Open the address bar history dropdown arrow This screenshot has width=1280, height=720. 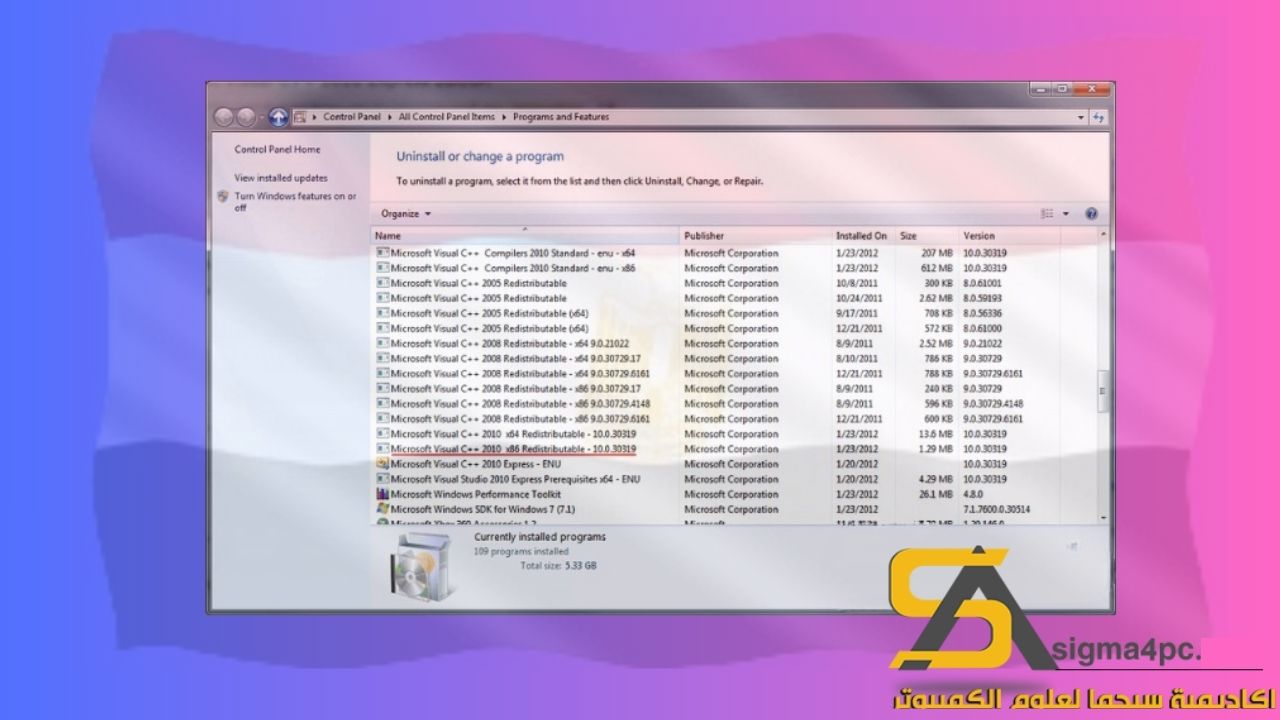pos(1081,117)
